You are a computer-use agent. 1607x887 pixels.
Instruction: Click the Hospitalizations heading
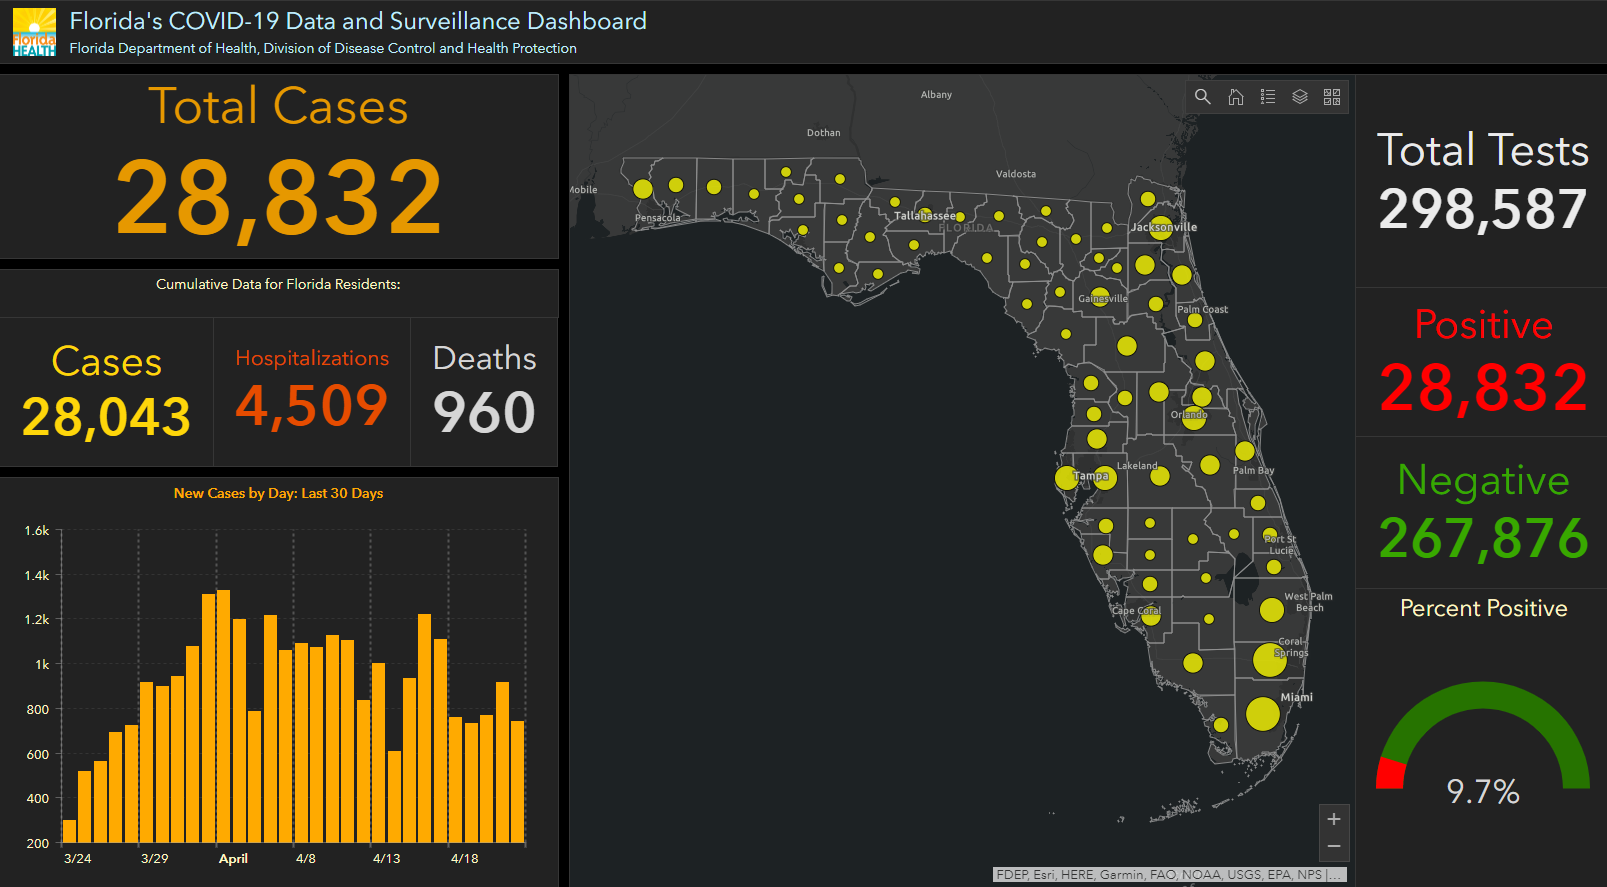(312, 358)
